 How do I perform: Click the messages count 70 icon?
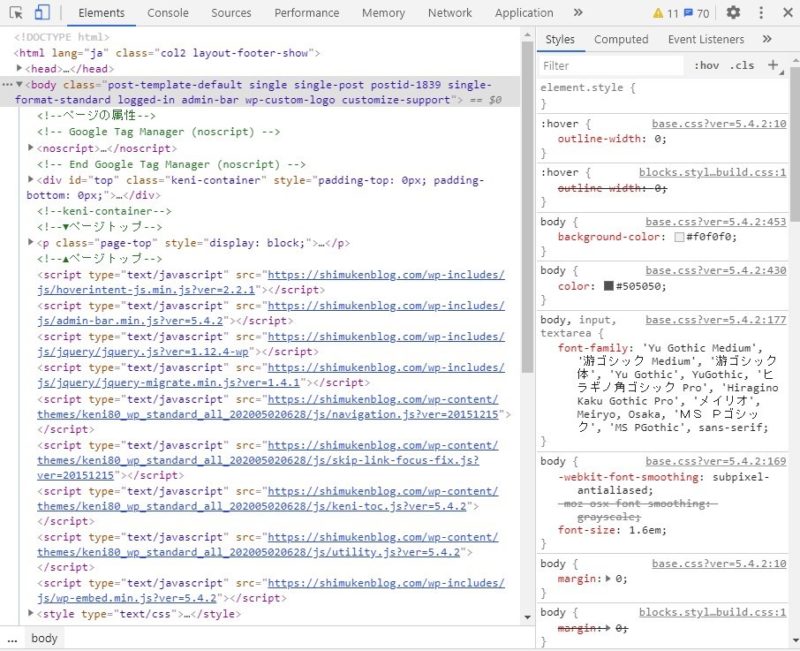click(x=696, y=13)
